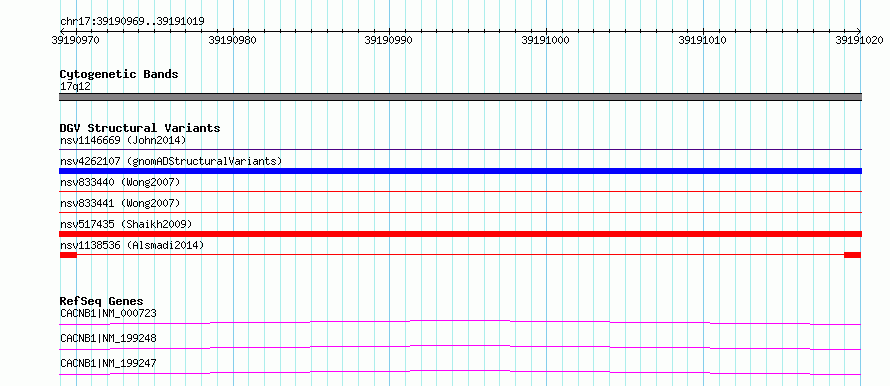Screen dimensions: 890x386
Task: Select the nsv517435 (Shaikh2009) label
Action: click(126, 224)
